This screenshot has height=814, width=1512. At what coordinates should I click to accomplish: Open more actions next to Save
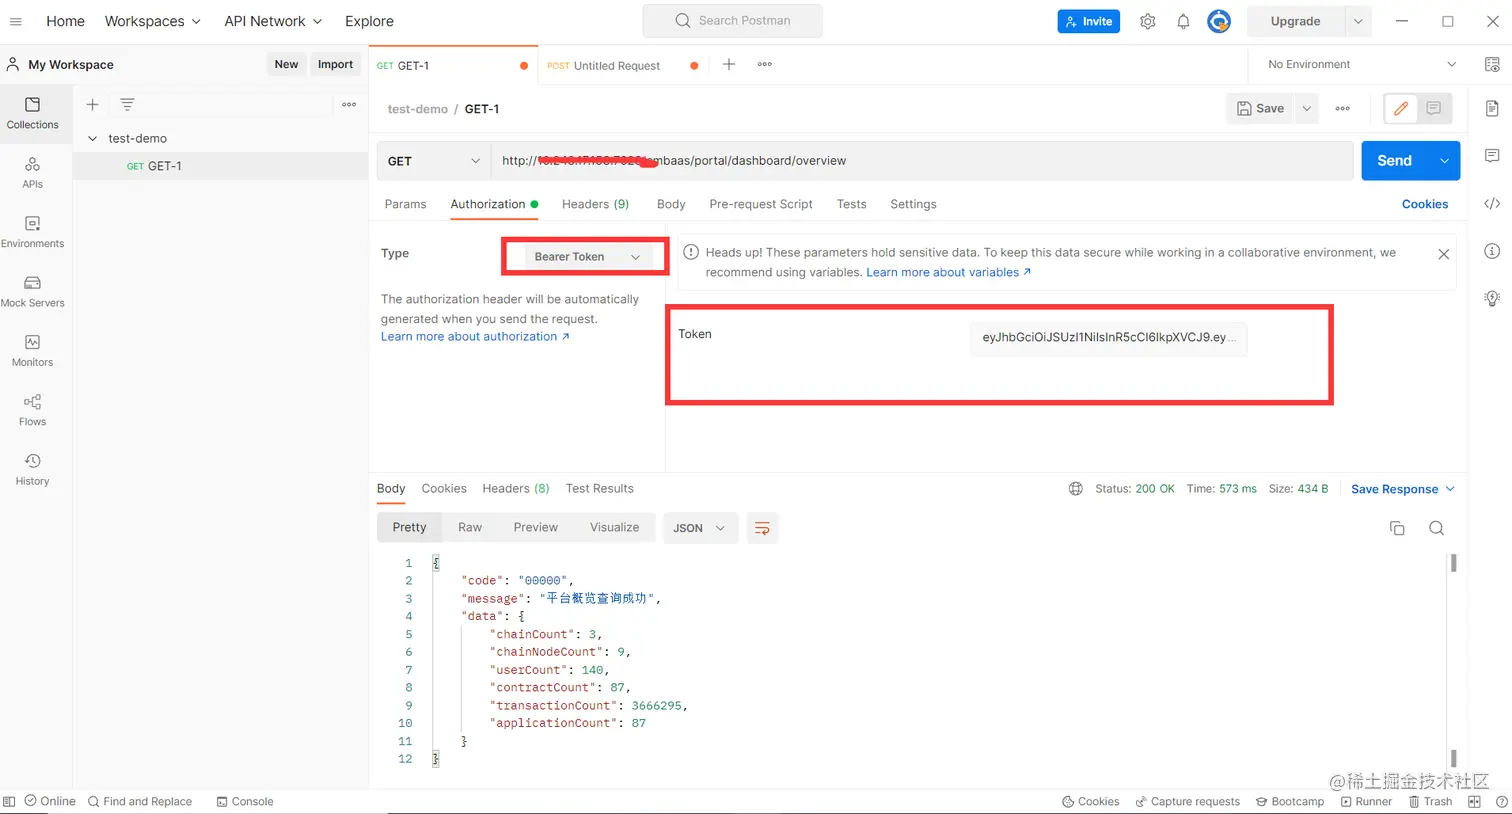point(1343,108)
